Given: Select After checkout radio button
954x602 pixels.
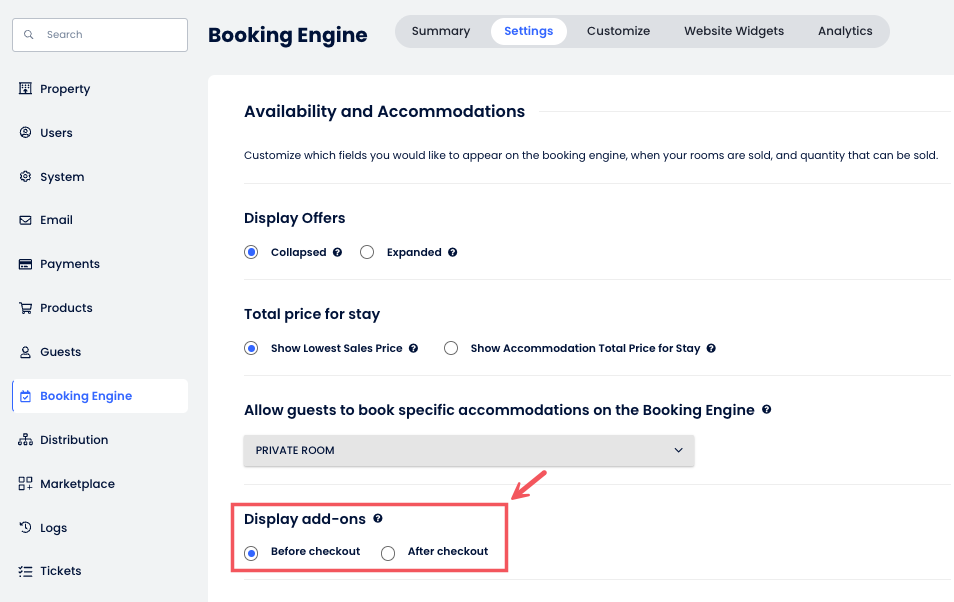Looking at the screenshot, I should coord(388,553).
